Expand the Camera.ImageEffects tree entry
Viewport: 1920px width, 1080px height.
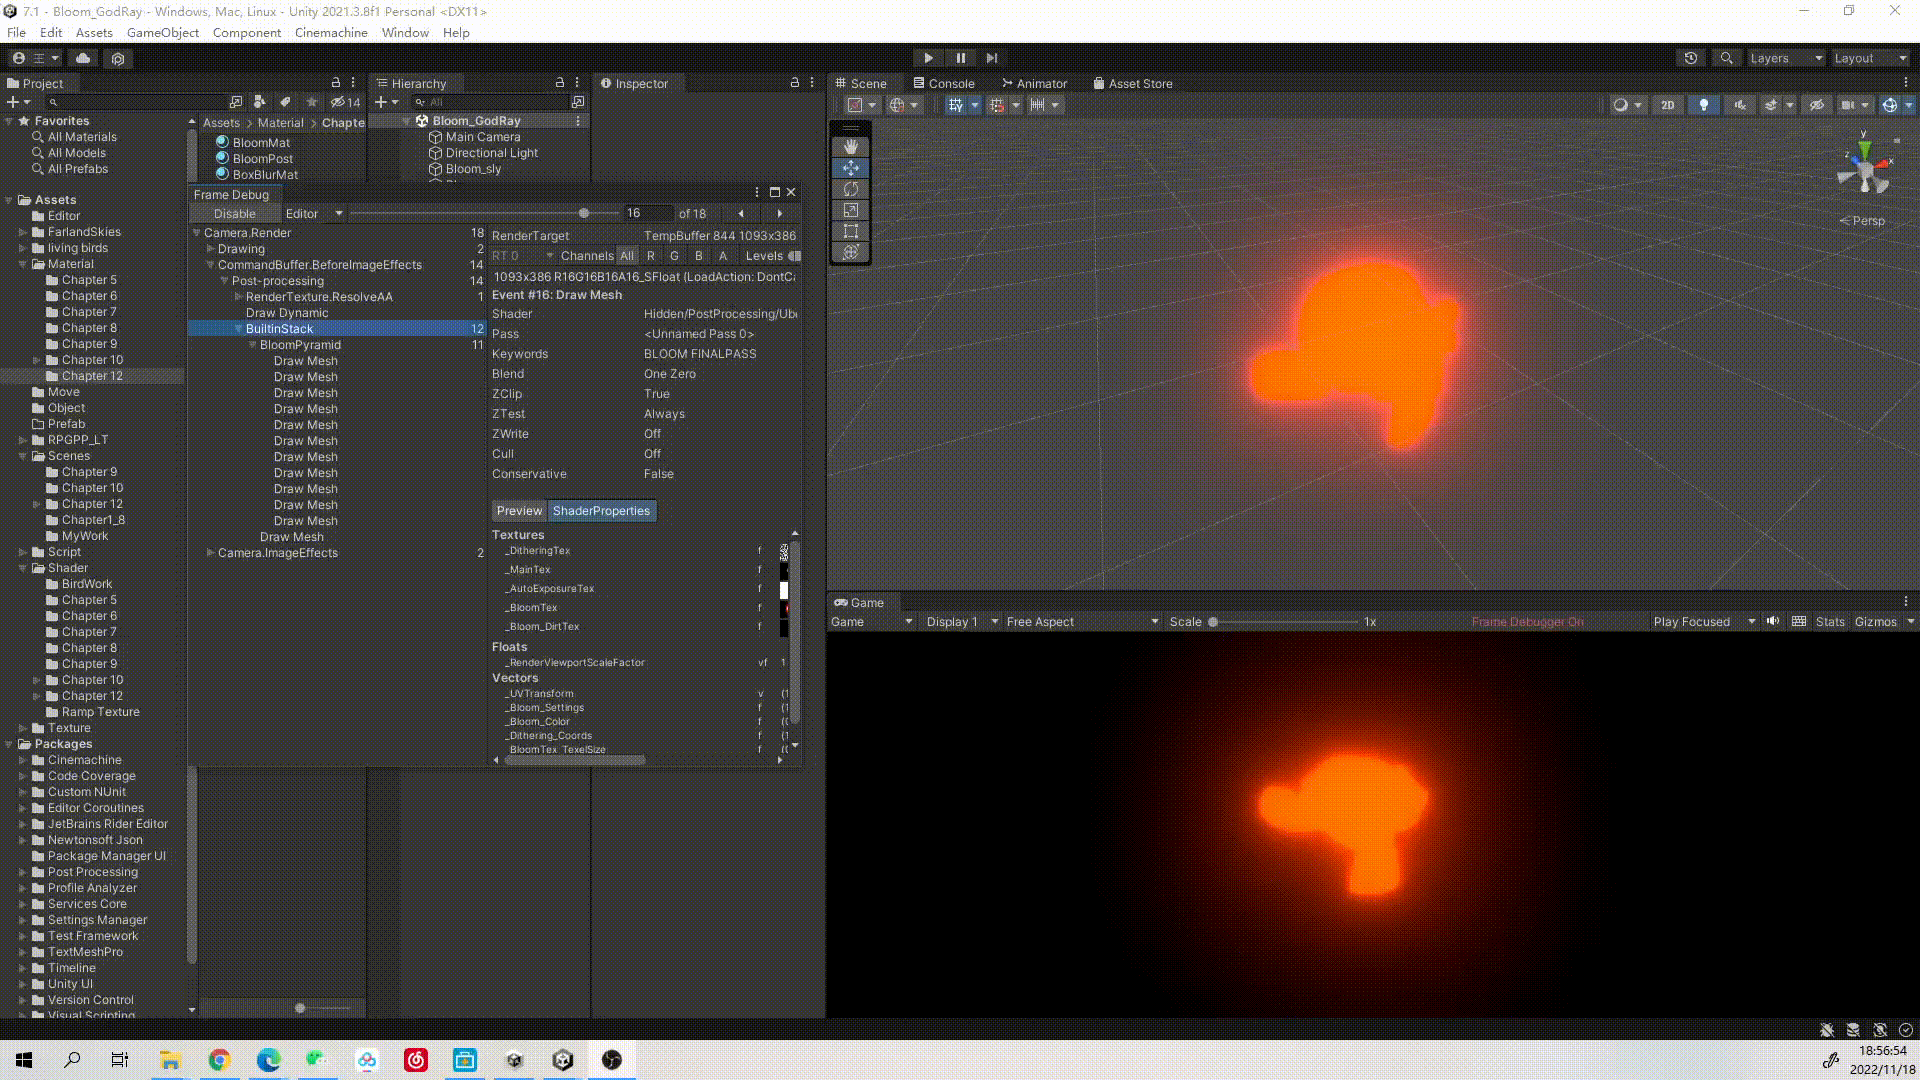pyautogui.click(x=210, y=553)
